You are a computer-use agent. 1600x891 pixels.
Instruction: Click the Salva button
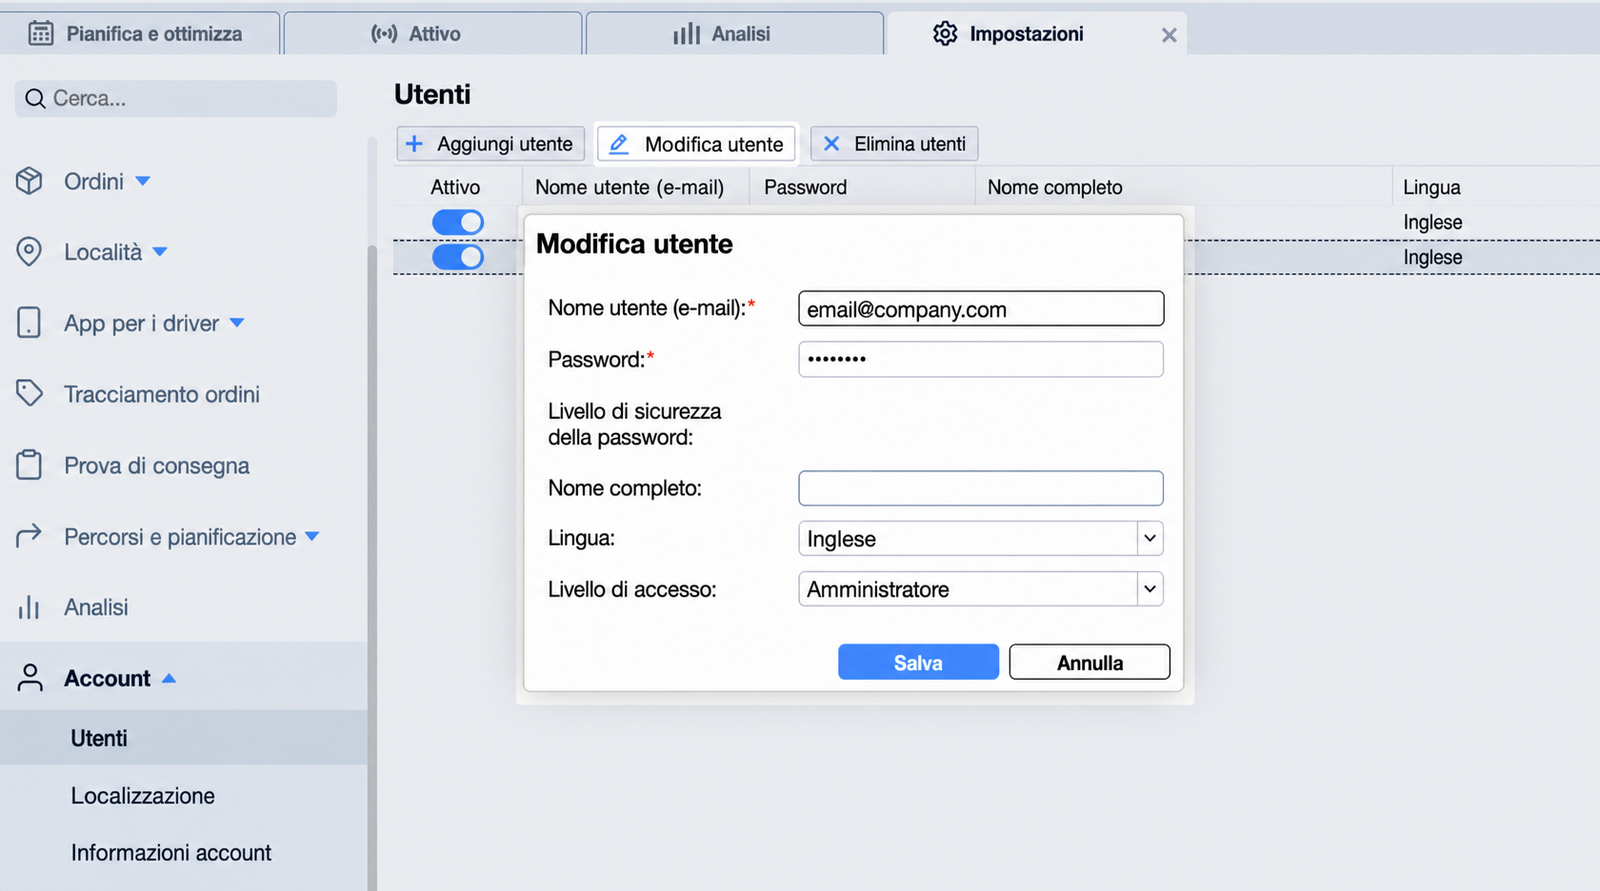[918, 662]
